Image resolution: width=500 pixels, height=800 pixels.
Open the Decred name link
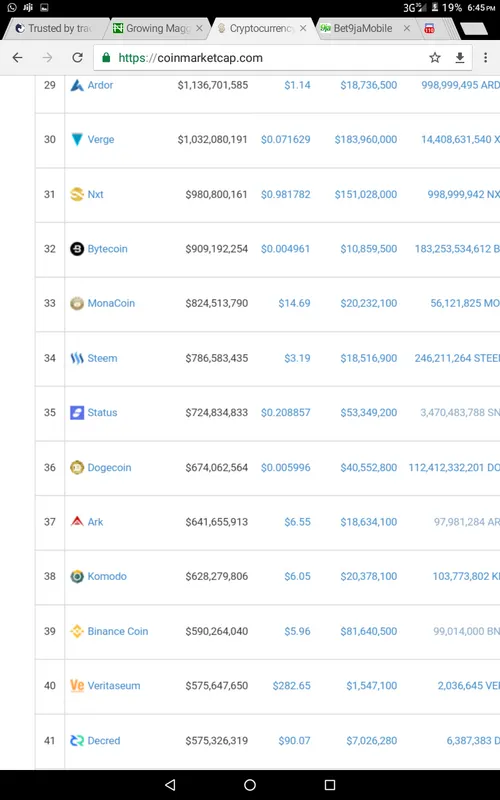pyautogui.click(x=104, y=740)
